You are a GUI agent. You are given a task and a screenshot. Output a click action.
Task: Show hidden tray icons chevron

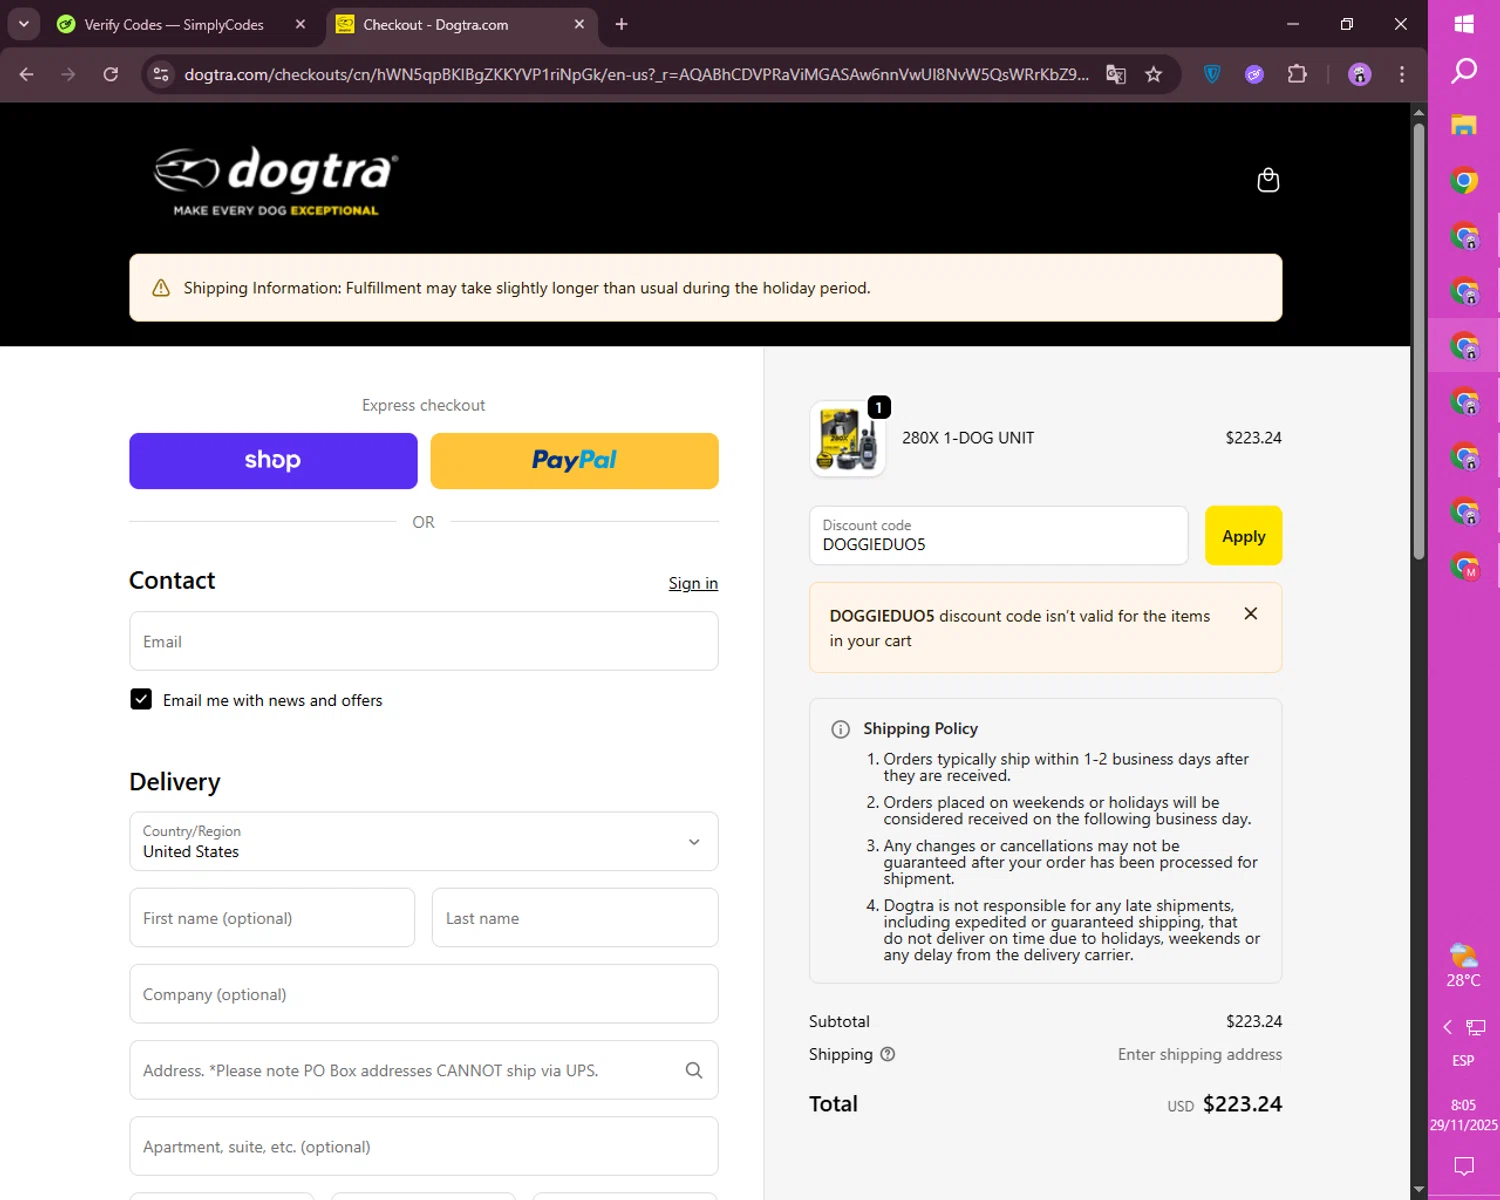[1447, 1027]
